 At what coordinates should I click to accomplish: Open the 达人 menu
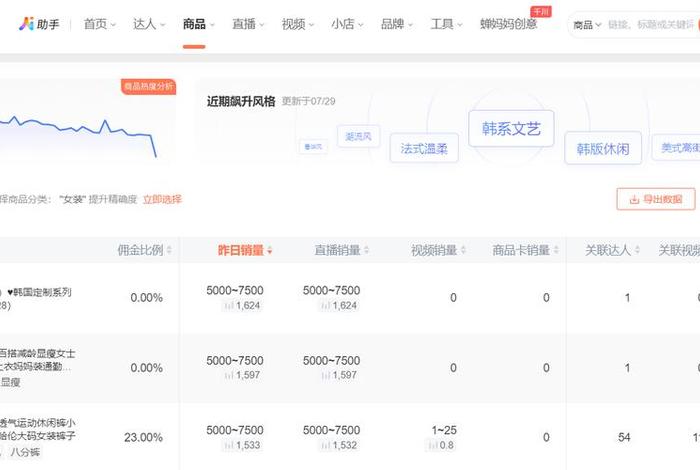click(149, 24)
